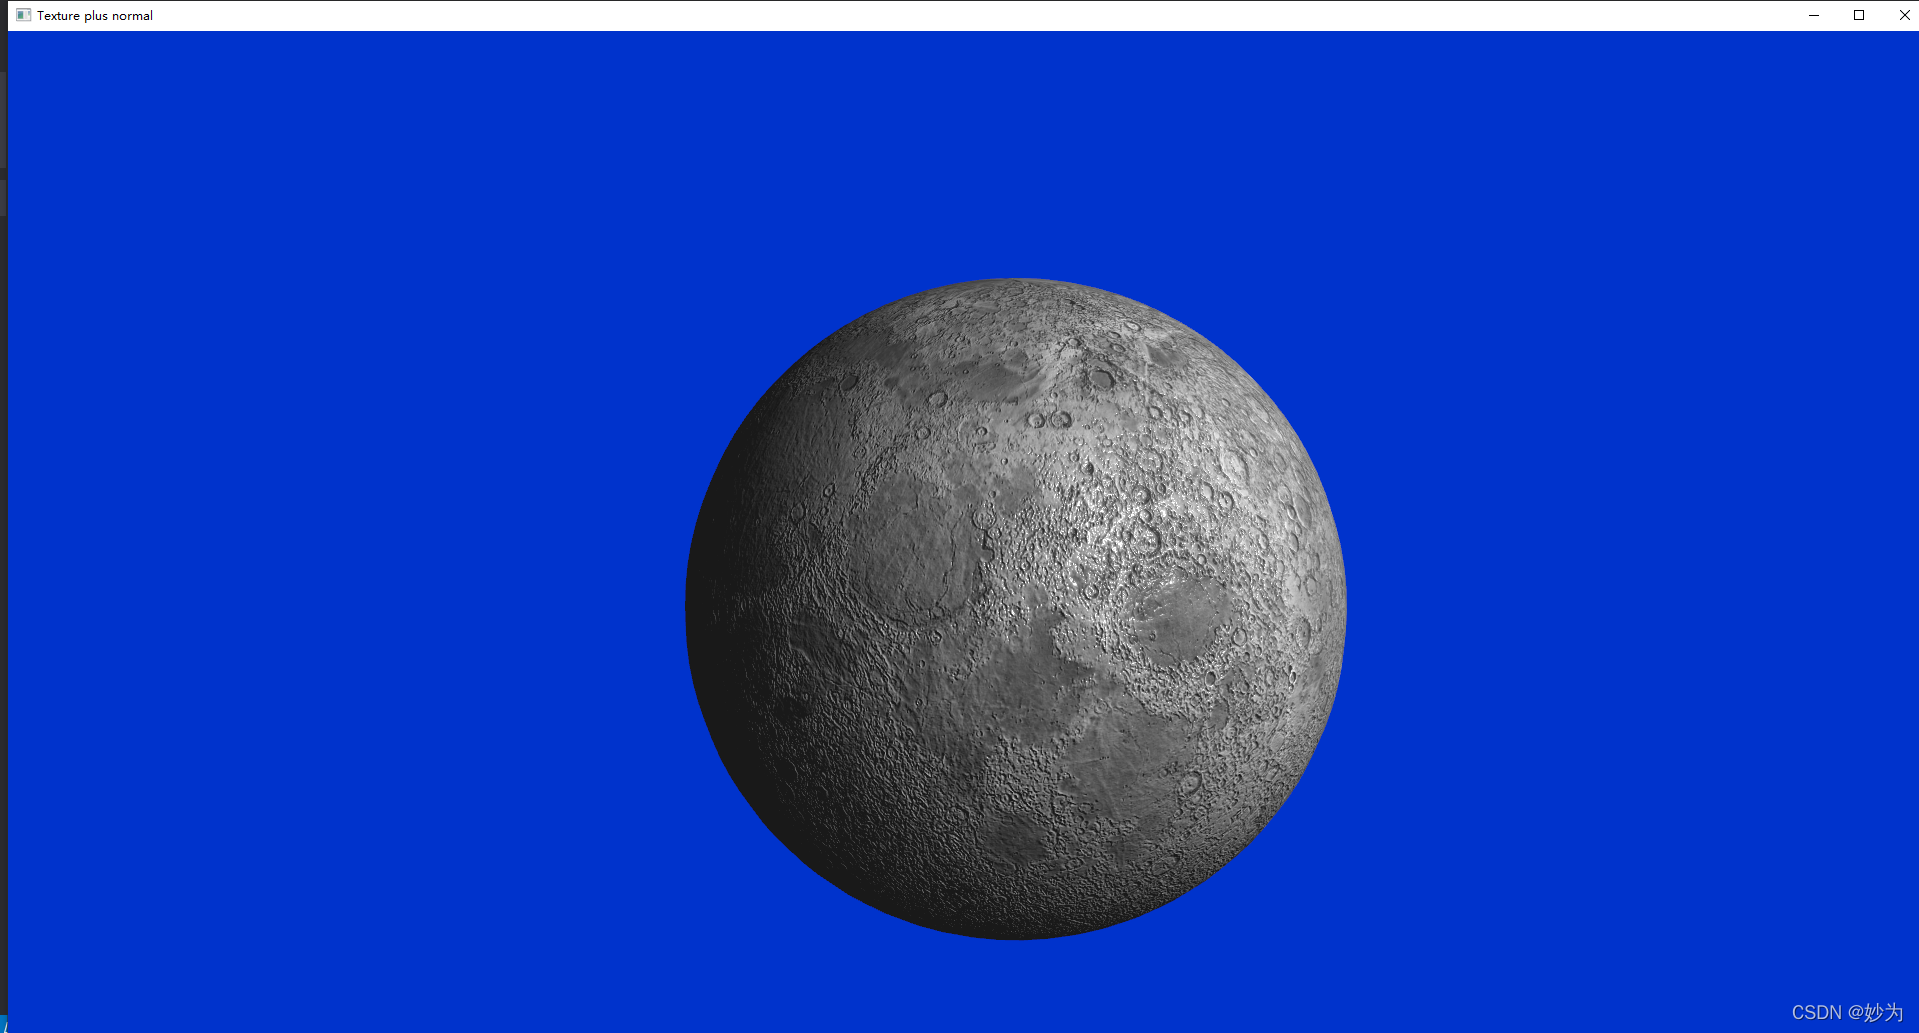Close the Texture plus normal window
1919x1033 pixels.
(x=1903, y=15)
